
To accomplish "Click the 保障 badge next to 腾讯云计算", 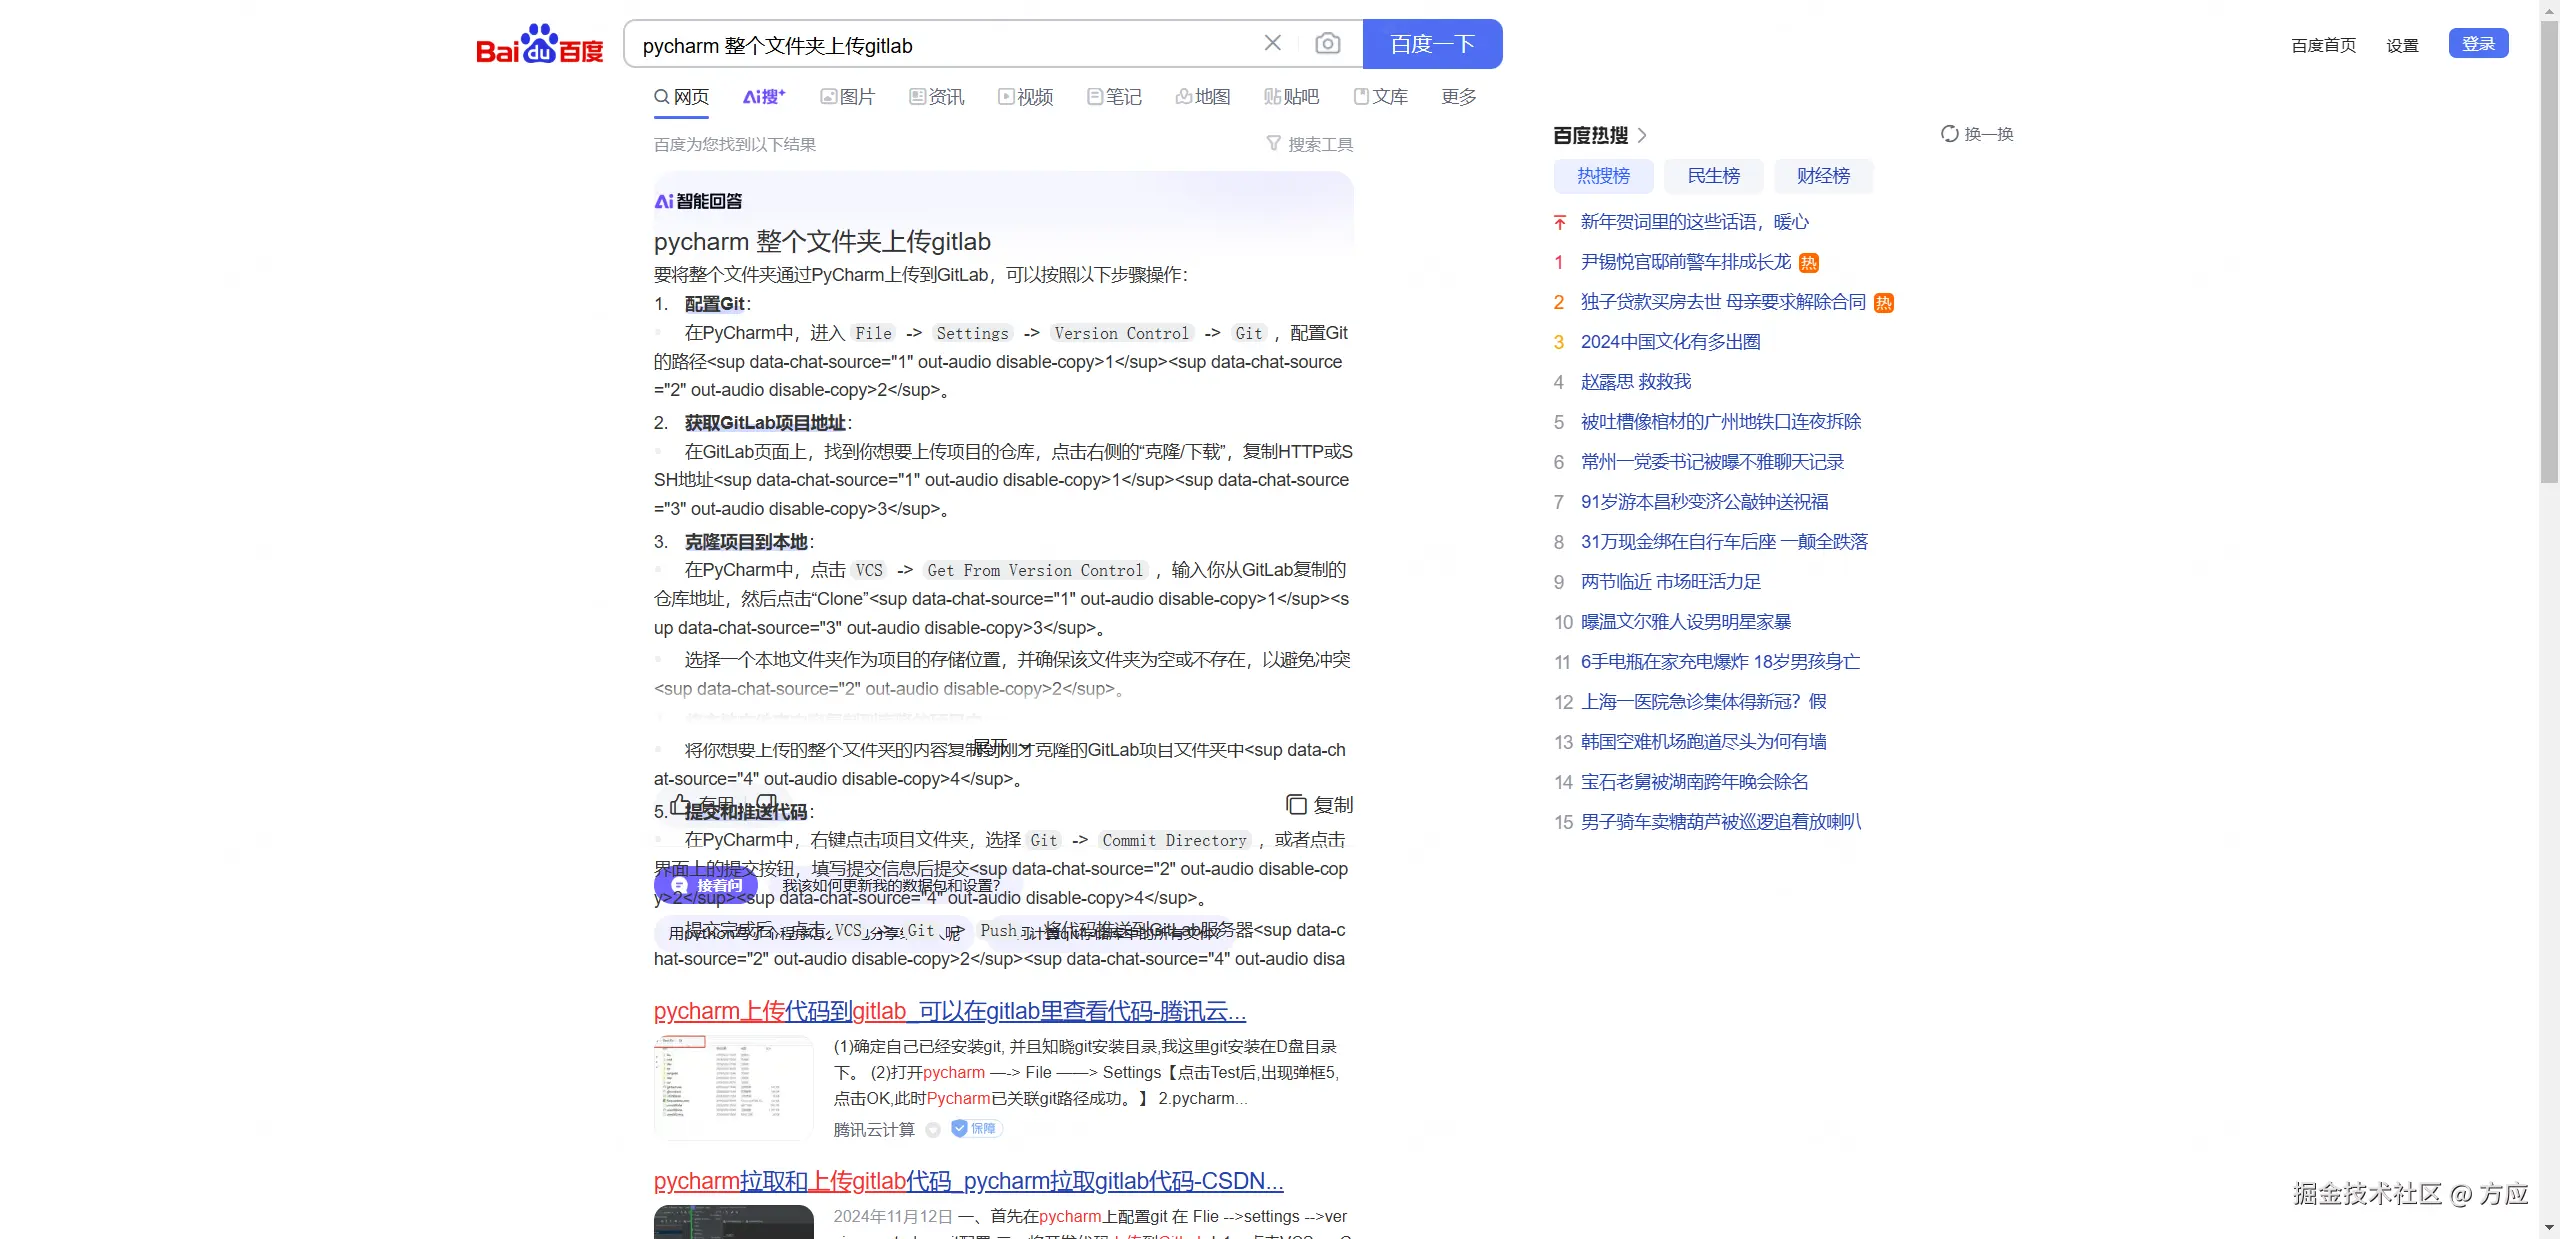I will [x=974, y=1128].
